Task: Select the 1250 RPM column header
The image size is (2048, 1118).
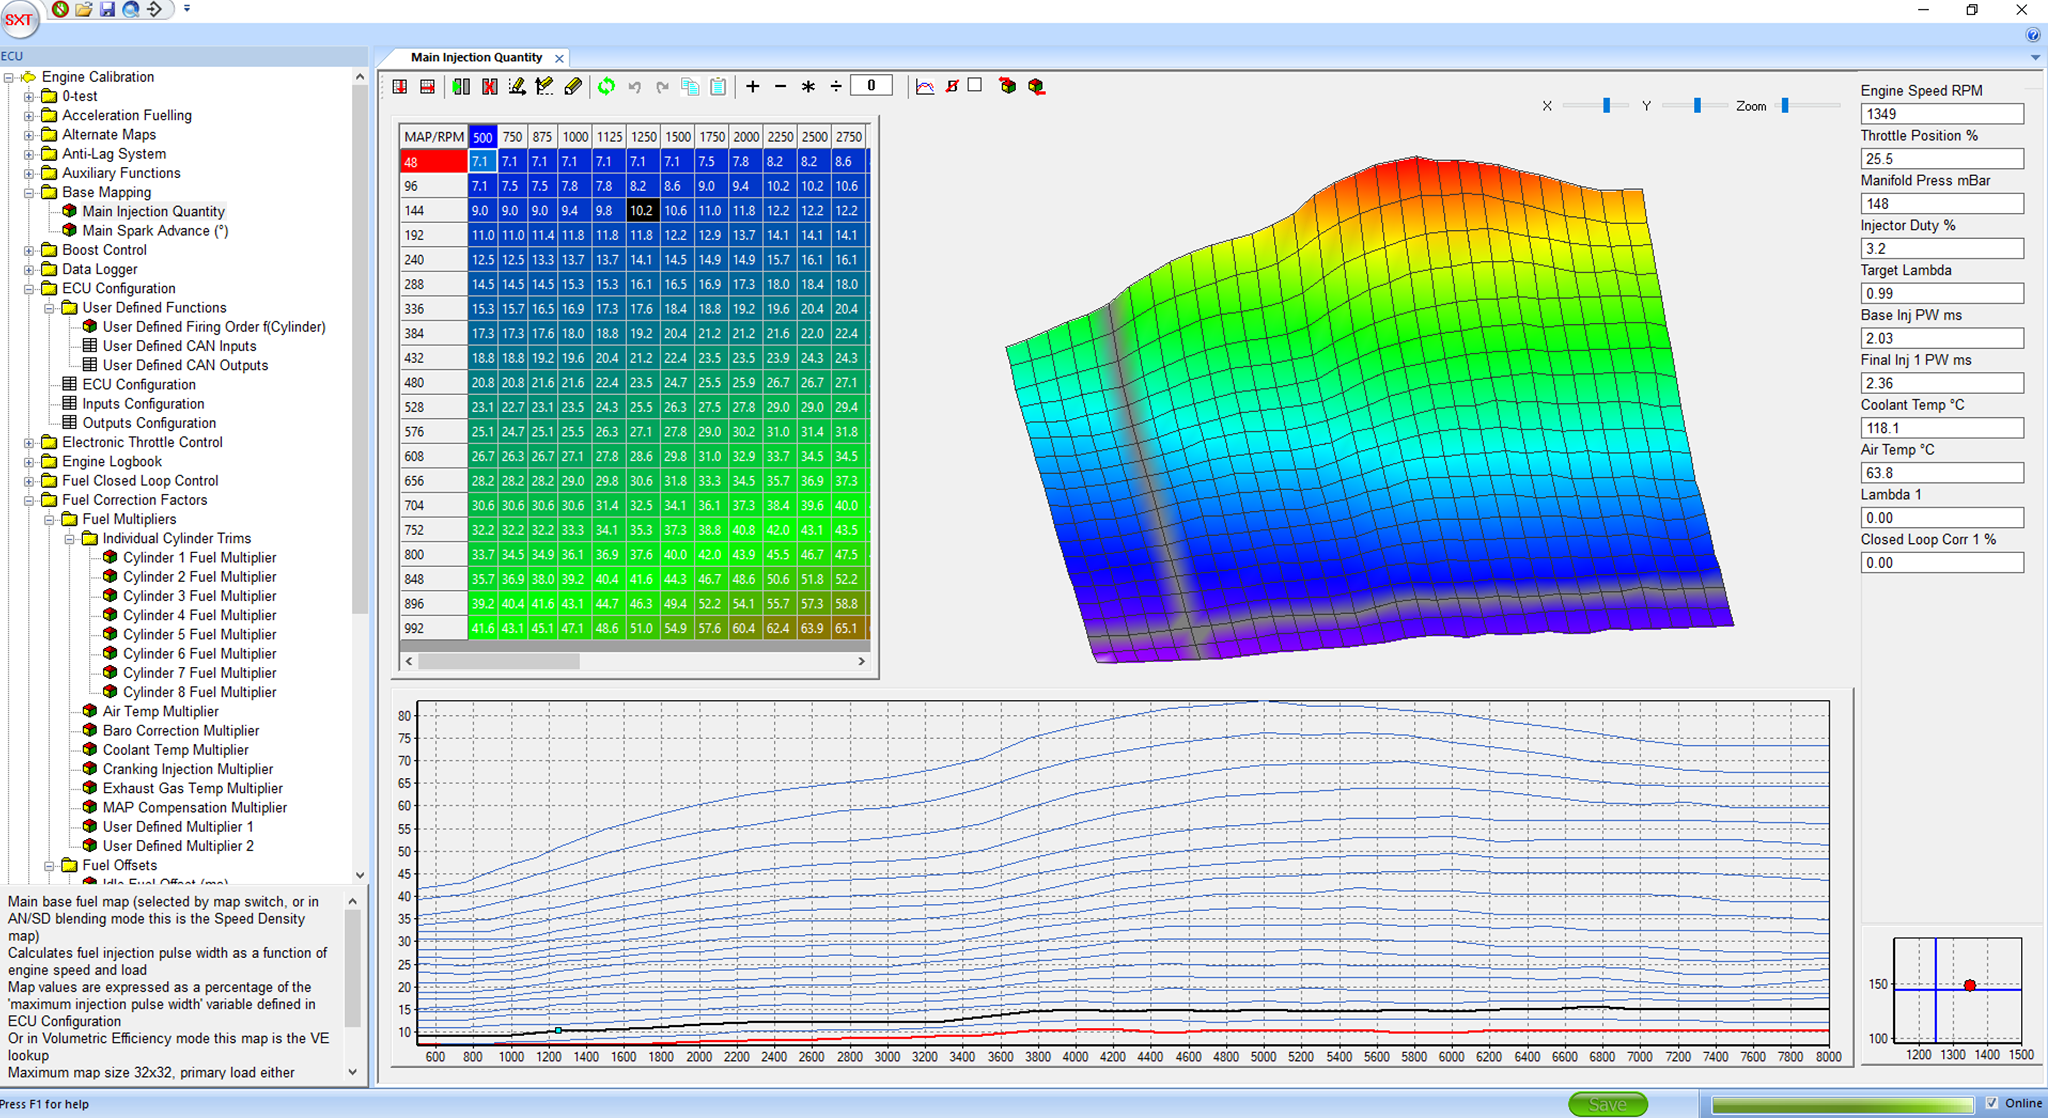Action: [x=643, y=136]
